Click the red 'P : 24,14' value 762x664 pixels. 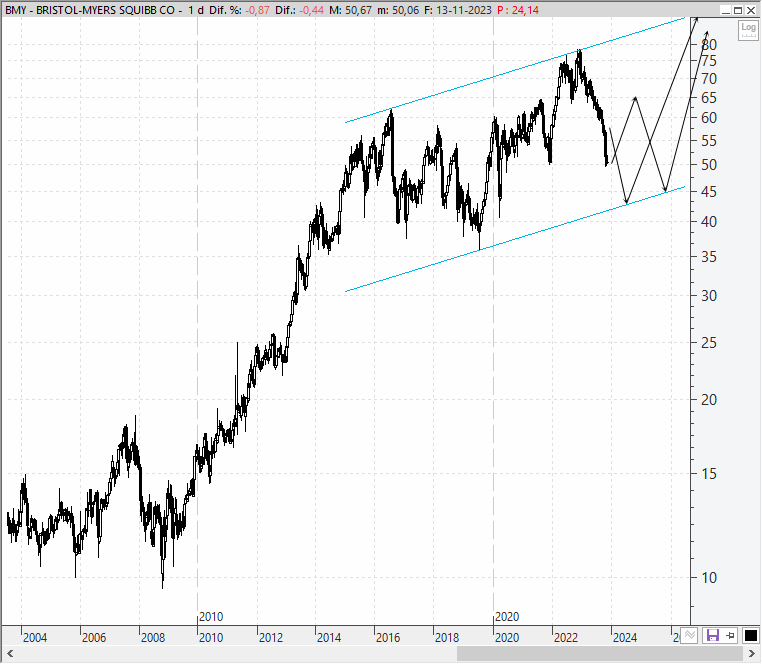(x=518, y=10)
